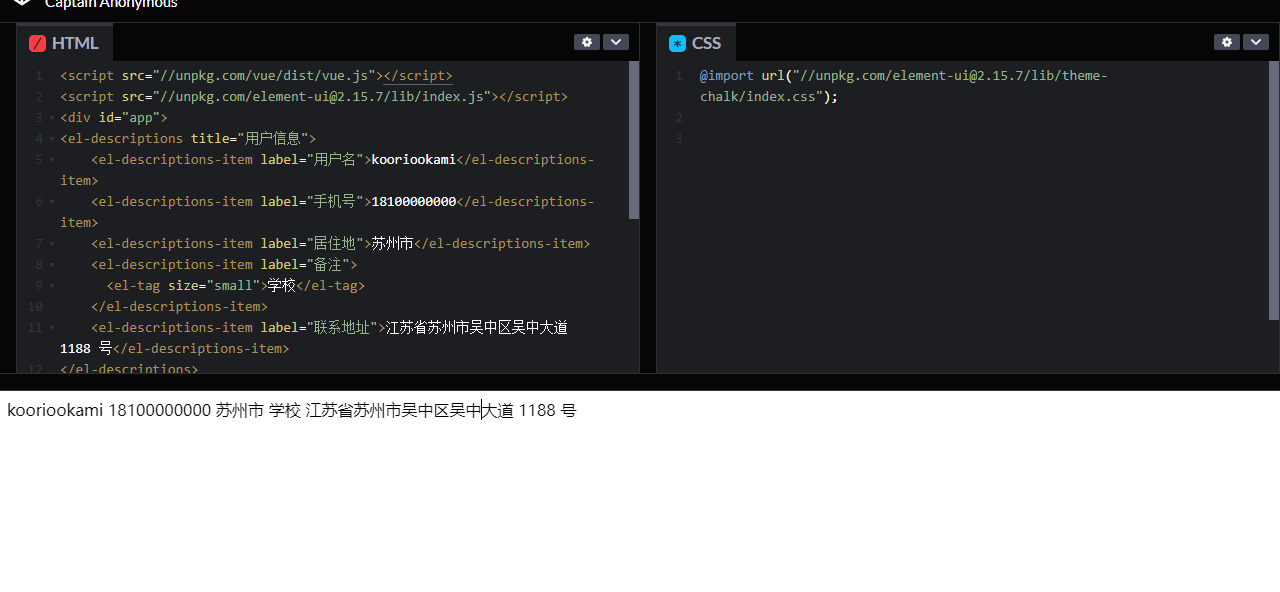This screenshot has width=1280, height=592.
Task: Place cursor on empty CSS line 3
Action: tap(980, 139)
